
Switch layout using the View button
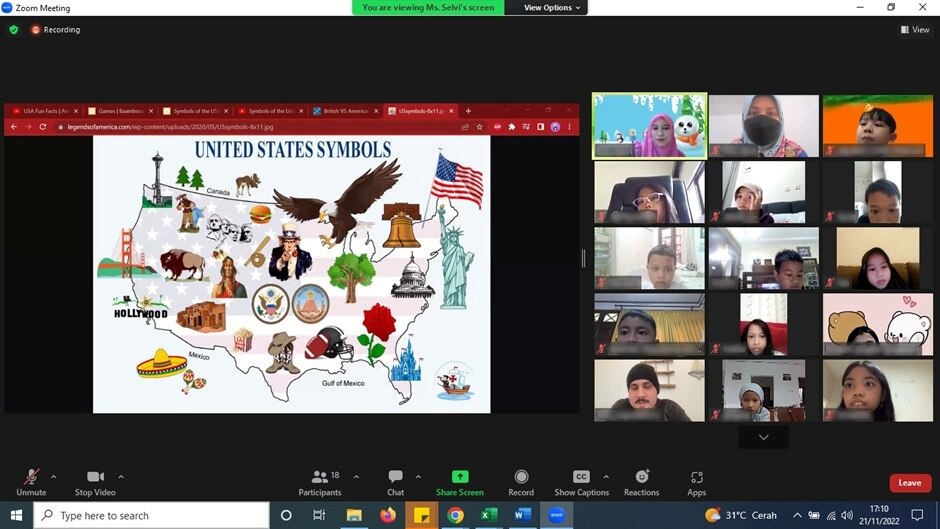(x=915, y=30)
